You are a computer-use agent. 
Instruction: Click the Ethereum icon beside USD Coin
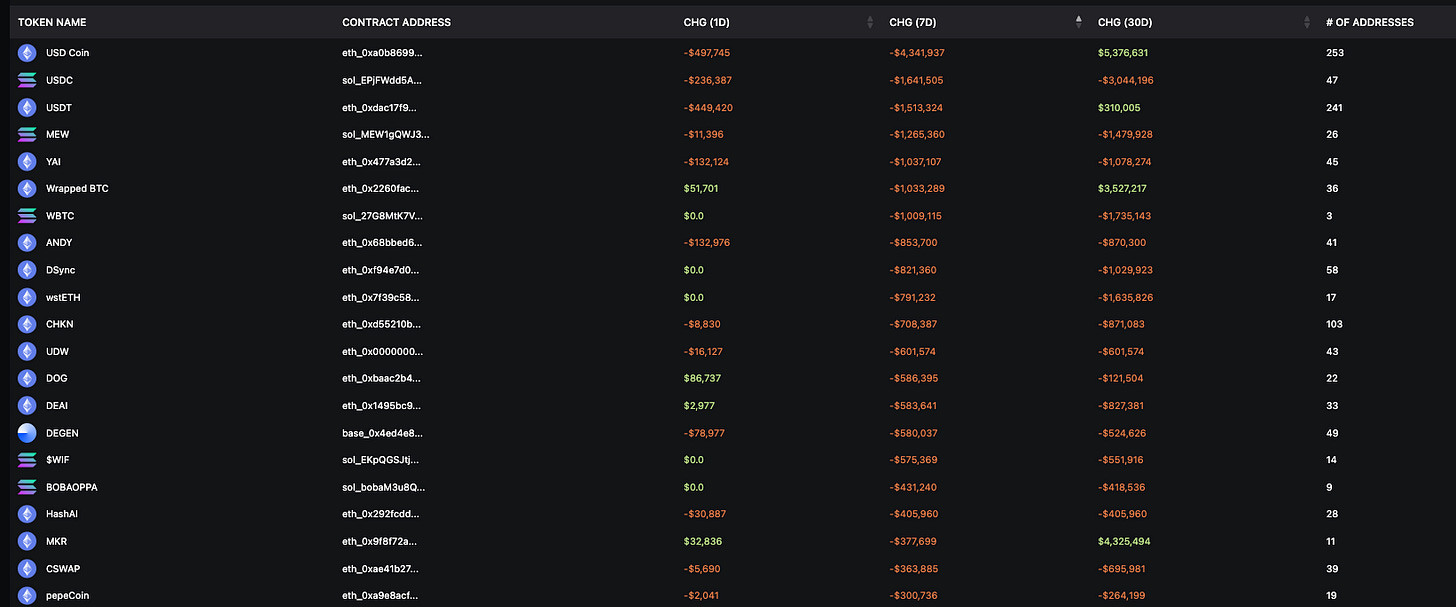pyautogui.click(x=27, y=53)
